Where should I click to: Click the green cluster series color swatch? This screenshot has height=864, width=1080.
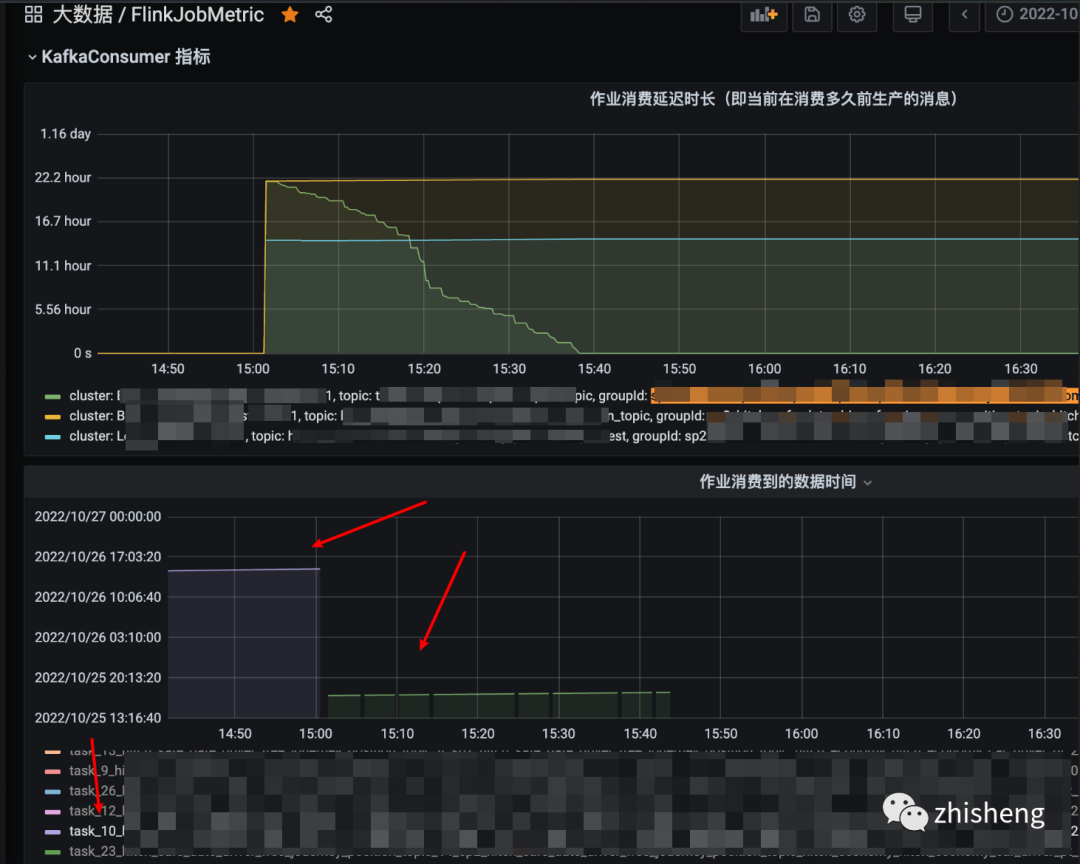click(52, 397)
